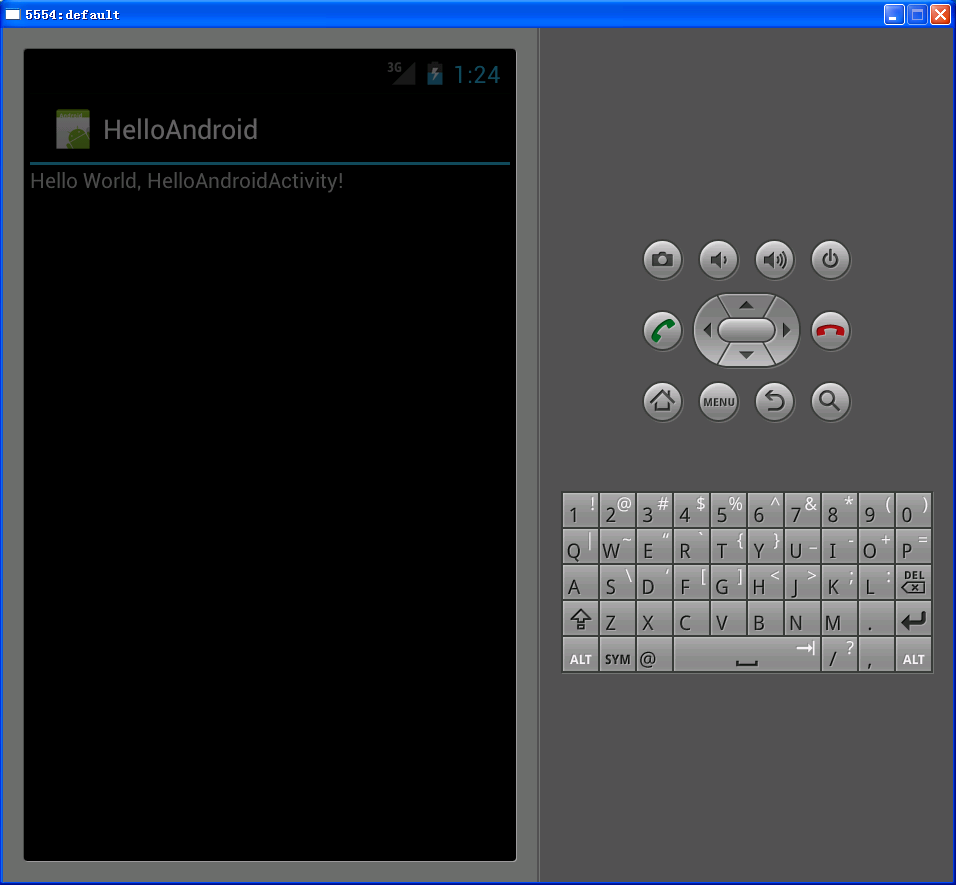
Task: Lower volume with the volume down button
Action: click(718, 260)
